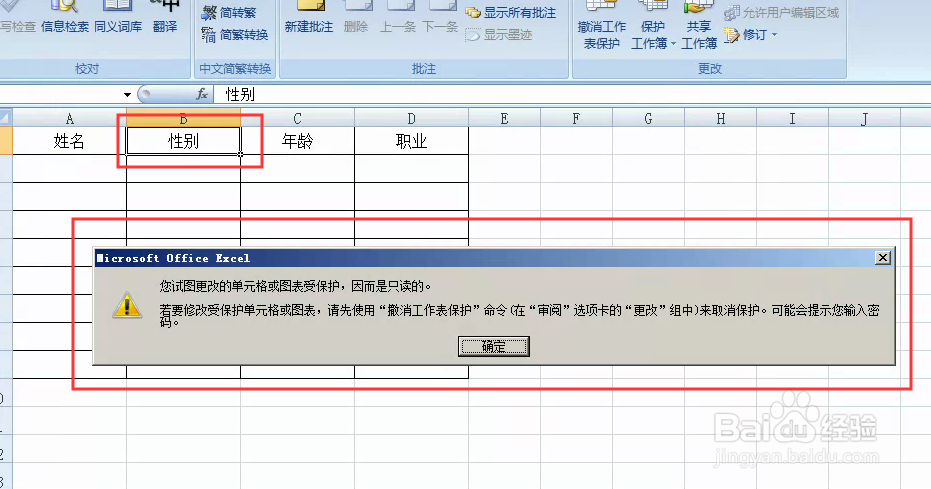Select the cell containing 年龄
The image size is (931, 489).
tap(297, 141)
